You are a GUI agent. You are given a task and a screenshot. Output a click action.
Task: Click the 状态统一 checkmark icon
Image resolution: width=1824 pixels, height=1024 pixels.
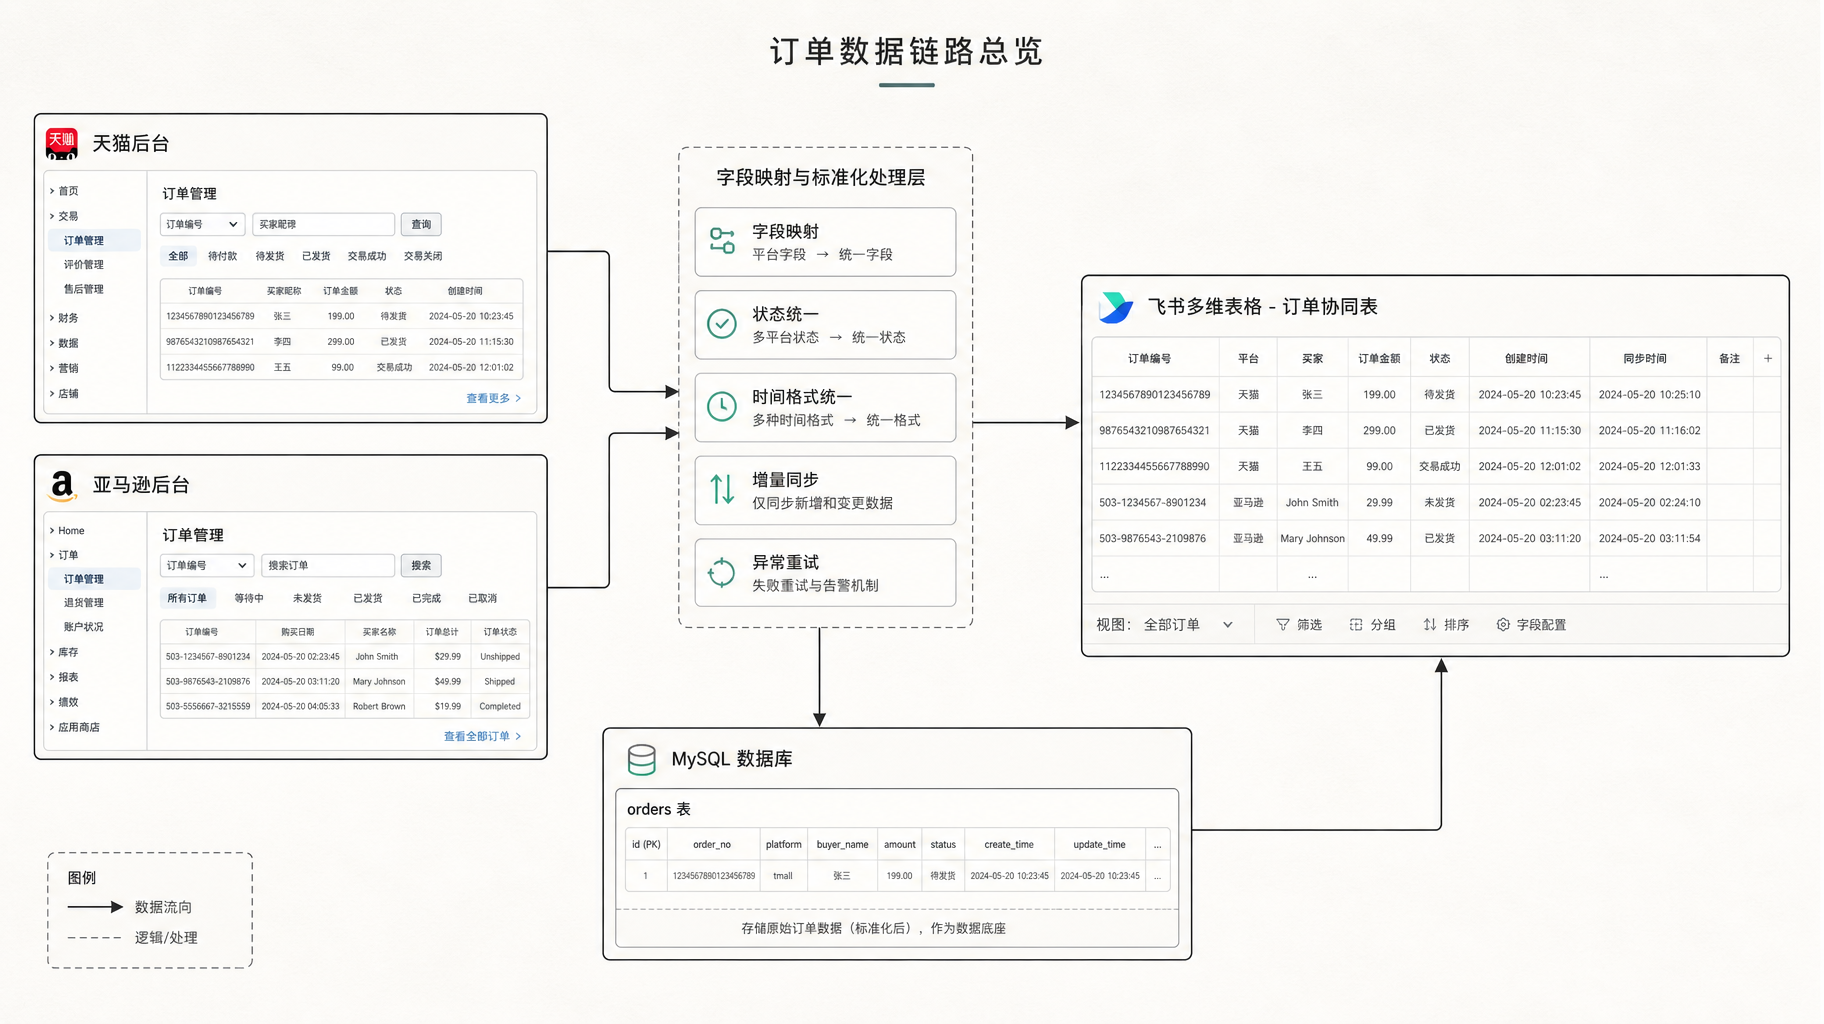point(722,324)
